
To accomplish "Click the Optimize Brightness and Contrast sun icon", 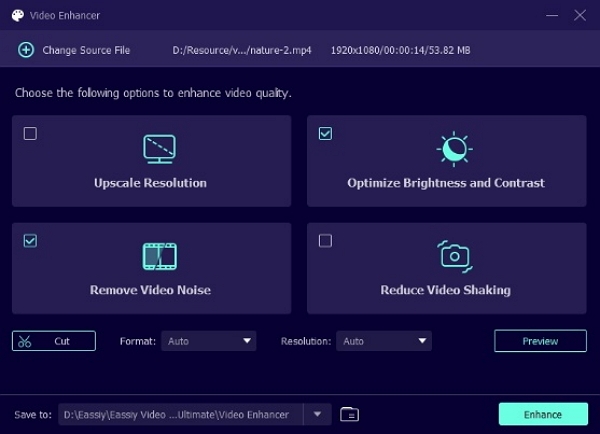I will coord(455,149).
